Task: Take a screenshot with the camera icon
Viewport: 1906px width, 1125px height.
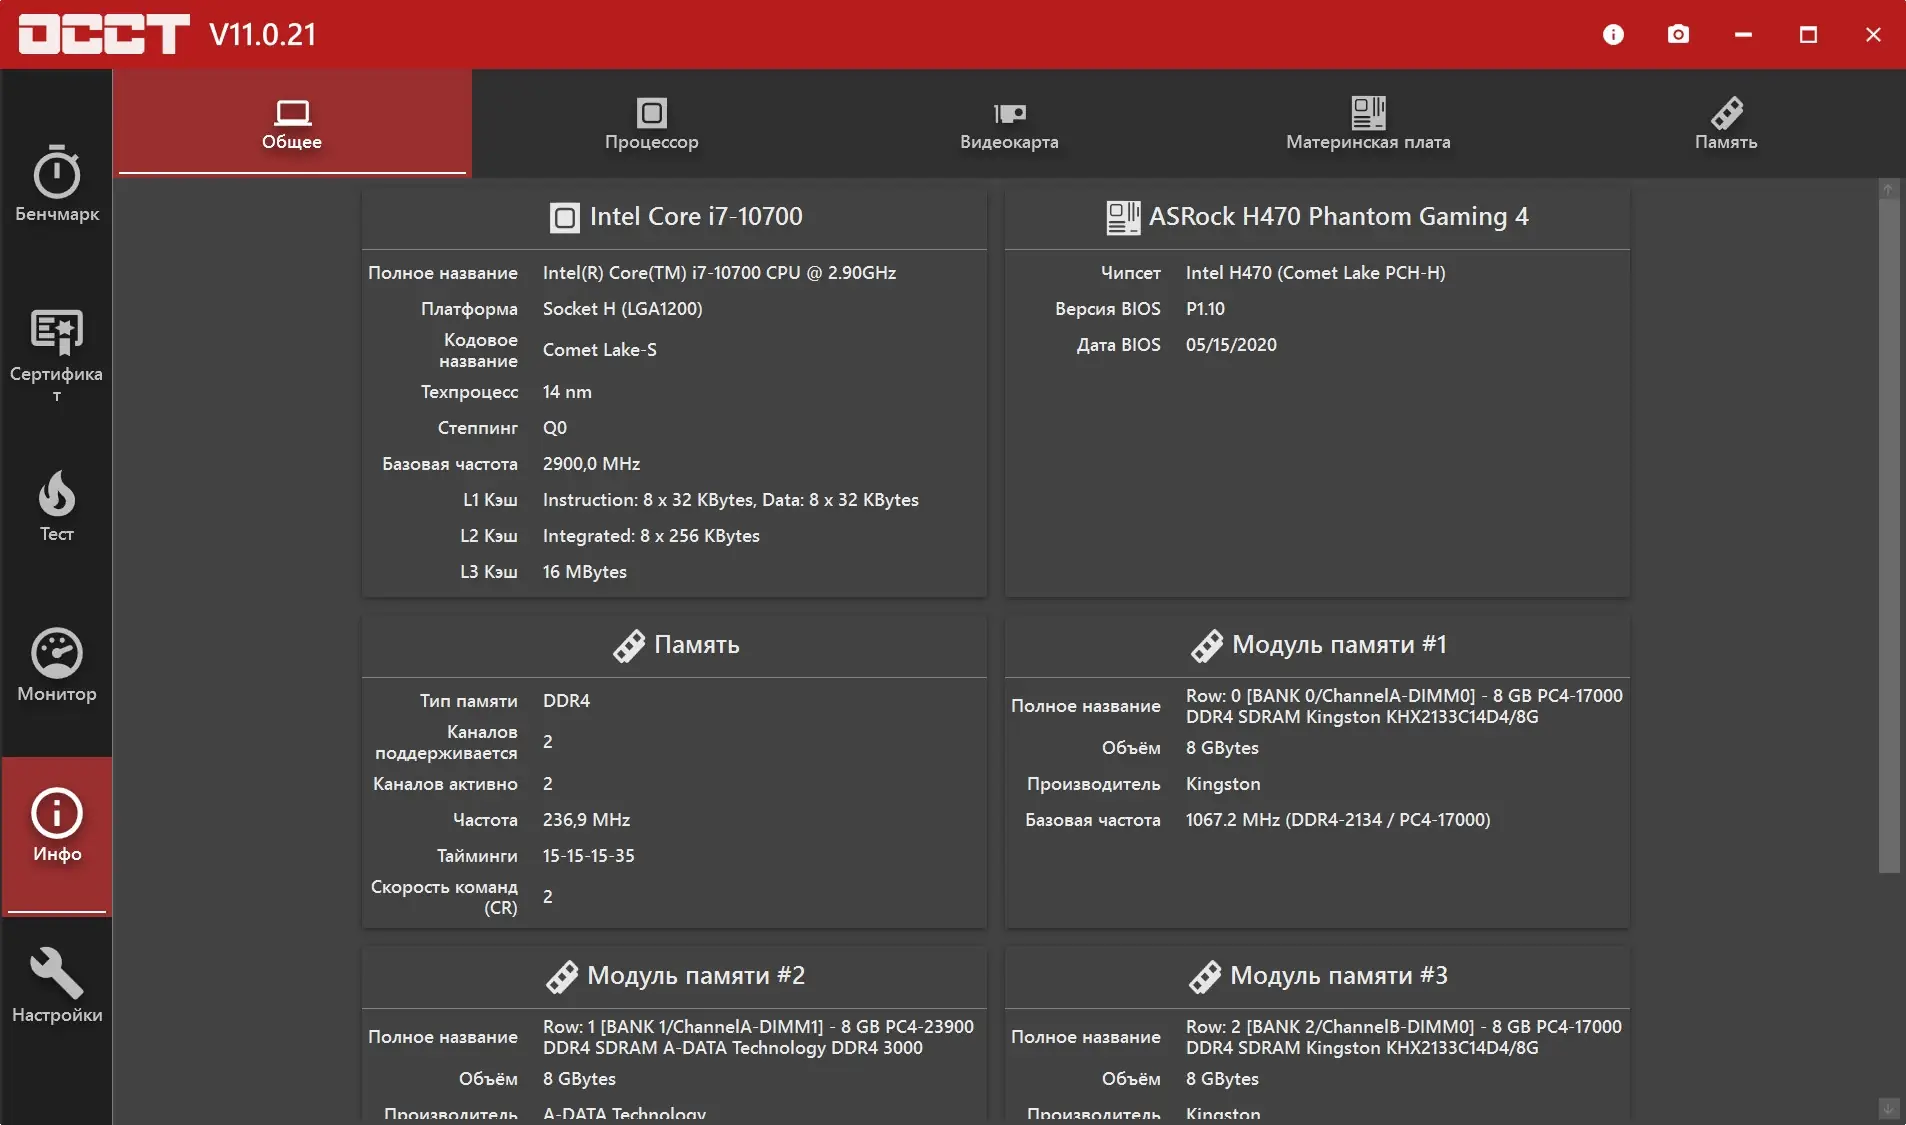Action: [x=1678, y=35]
